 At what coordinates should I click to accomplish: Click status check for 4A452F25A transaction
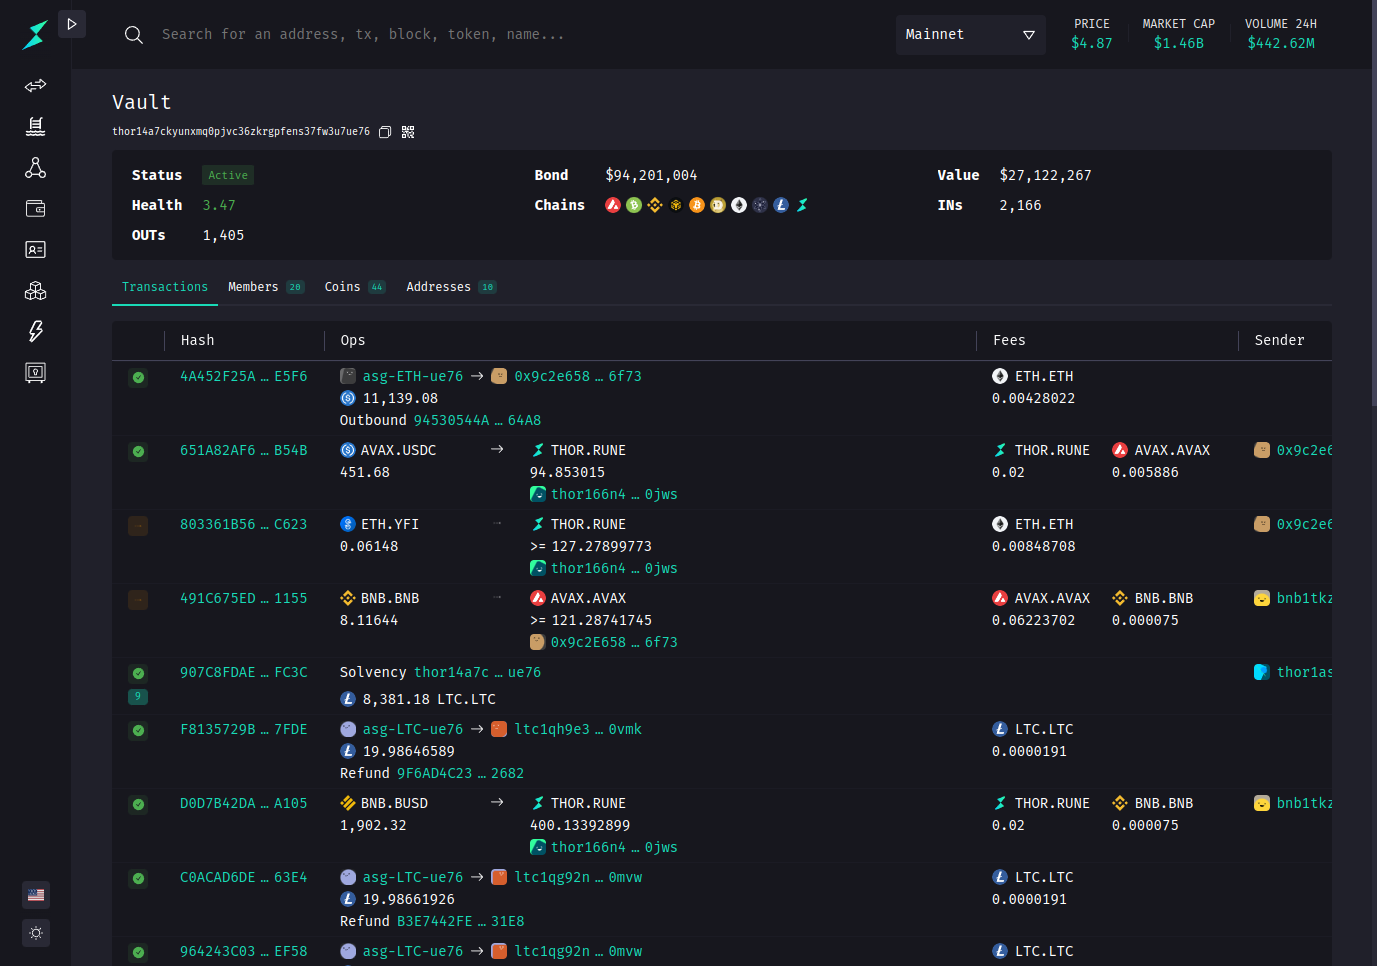tap(138, 377)
